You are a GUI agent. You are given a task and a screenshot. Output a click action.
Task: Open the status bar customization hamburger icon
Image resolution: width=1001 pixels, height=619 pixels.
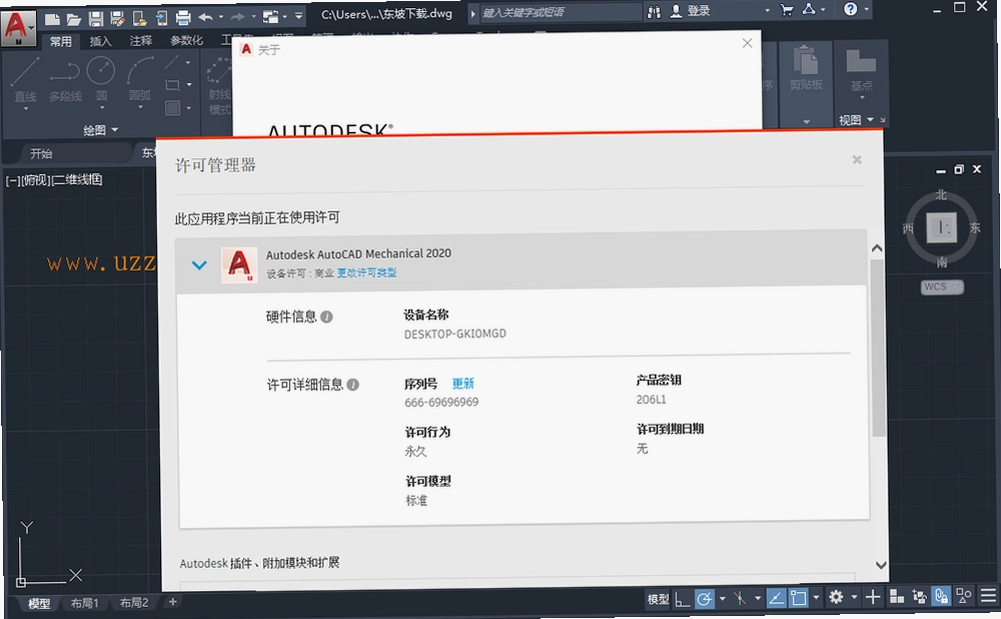coord(989,595)
